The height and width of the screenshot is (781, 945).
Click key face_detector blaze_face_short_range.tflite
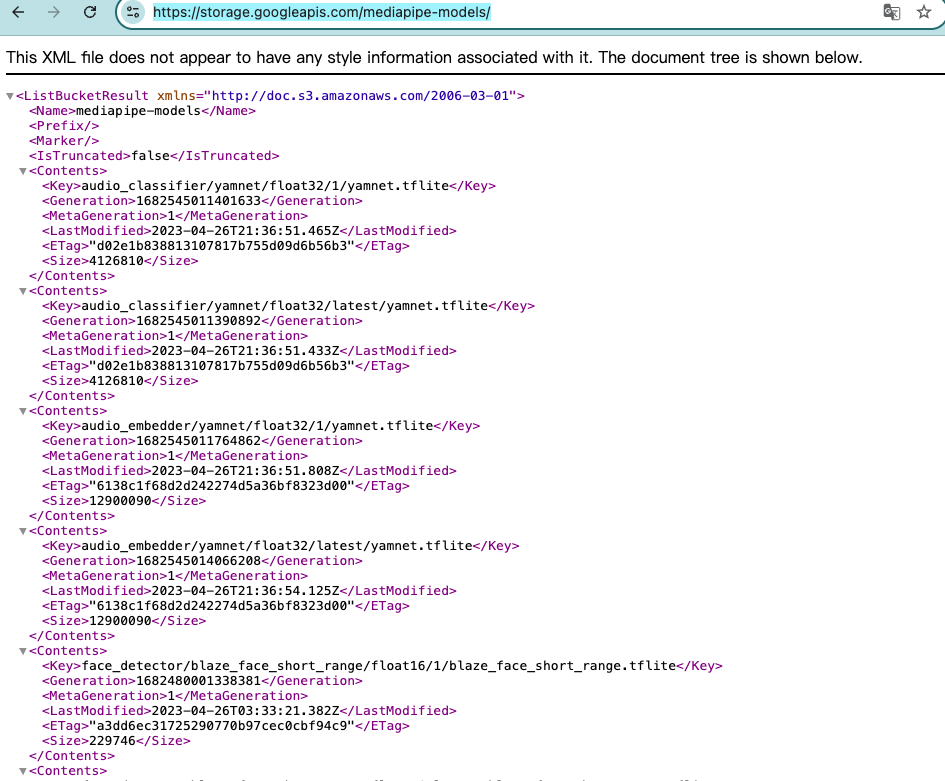(378, 666)
